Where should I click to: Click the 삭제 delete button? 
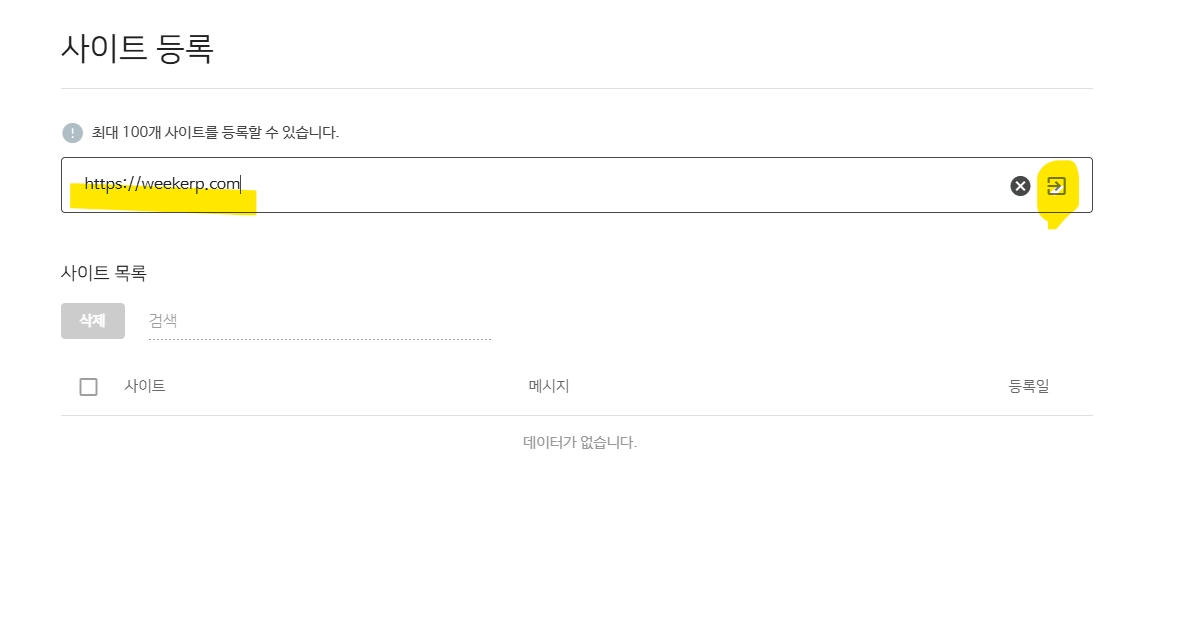tap(92, 320)
